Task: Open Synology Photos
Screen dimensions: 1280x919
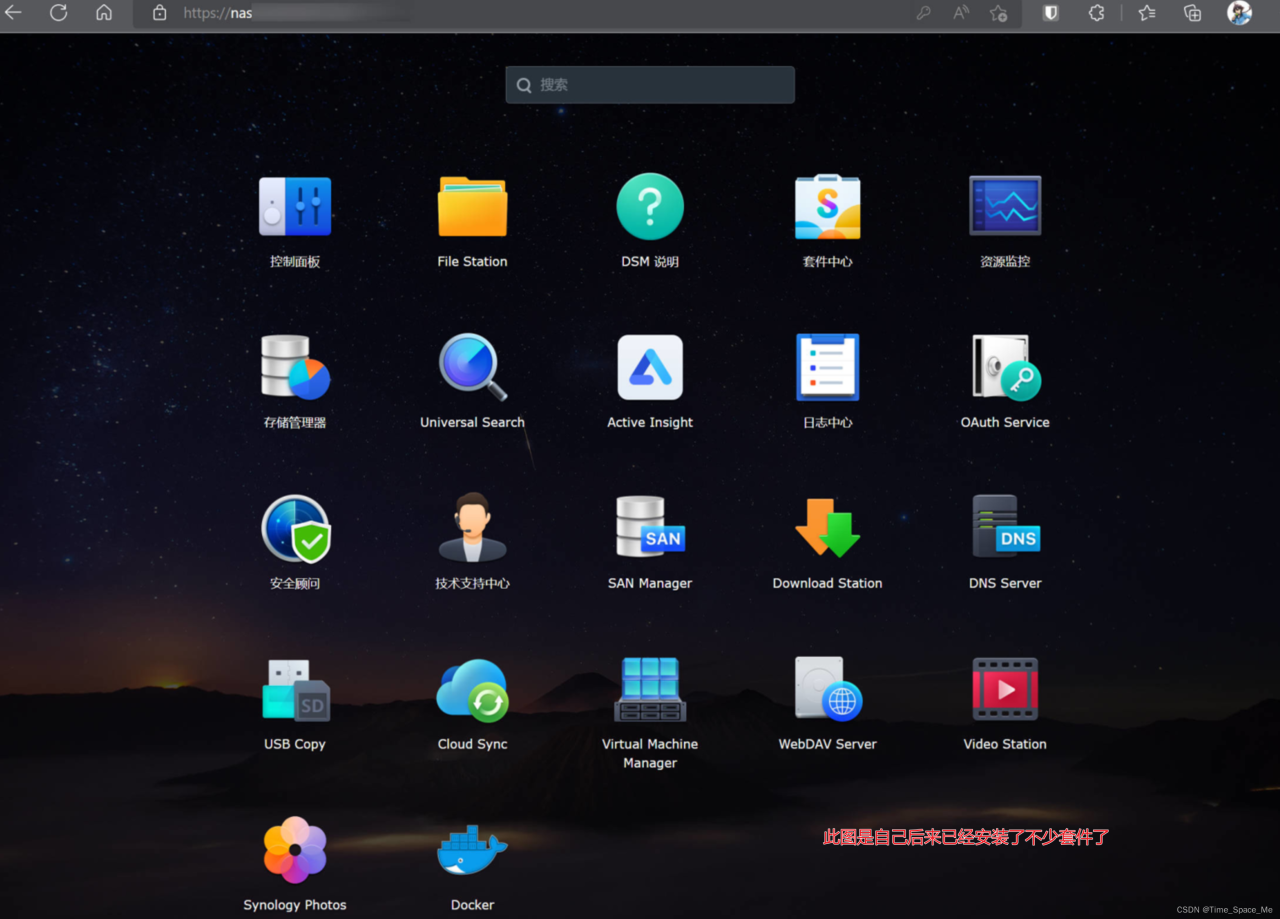Action: pyautogui.click(x=295, y=851)
